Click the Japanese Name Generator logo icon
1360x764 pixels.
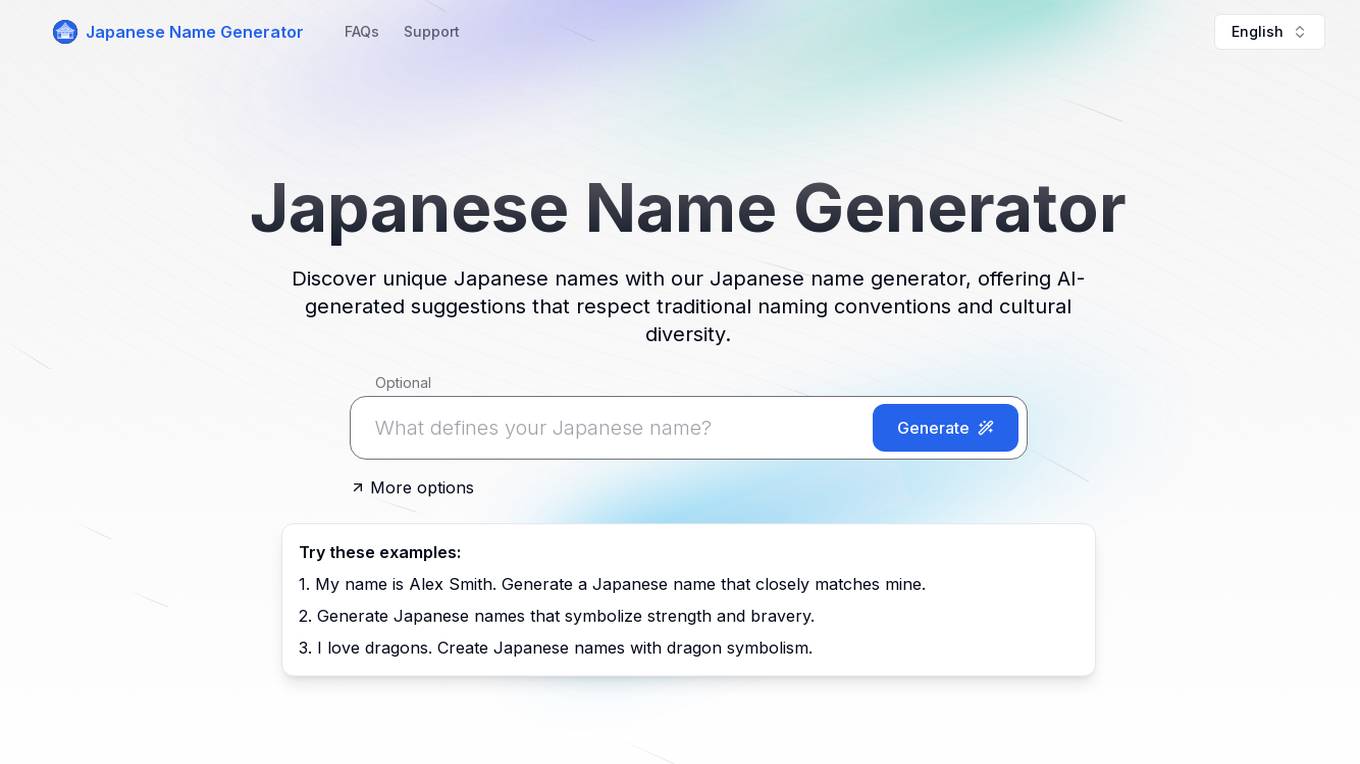65,32
